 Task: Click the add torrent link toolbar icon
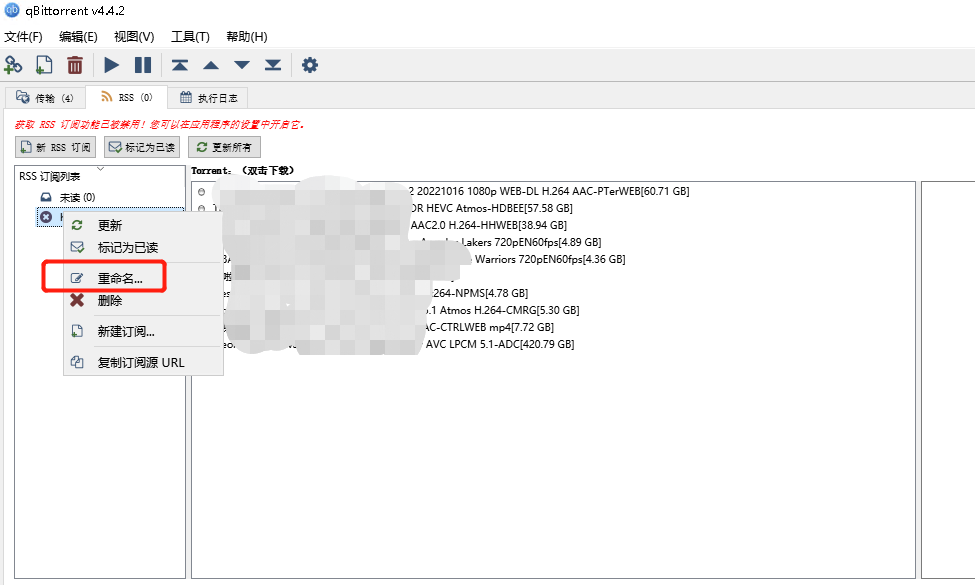13,65
